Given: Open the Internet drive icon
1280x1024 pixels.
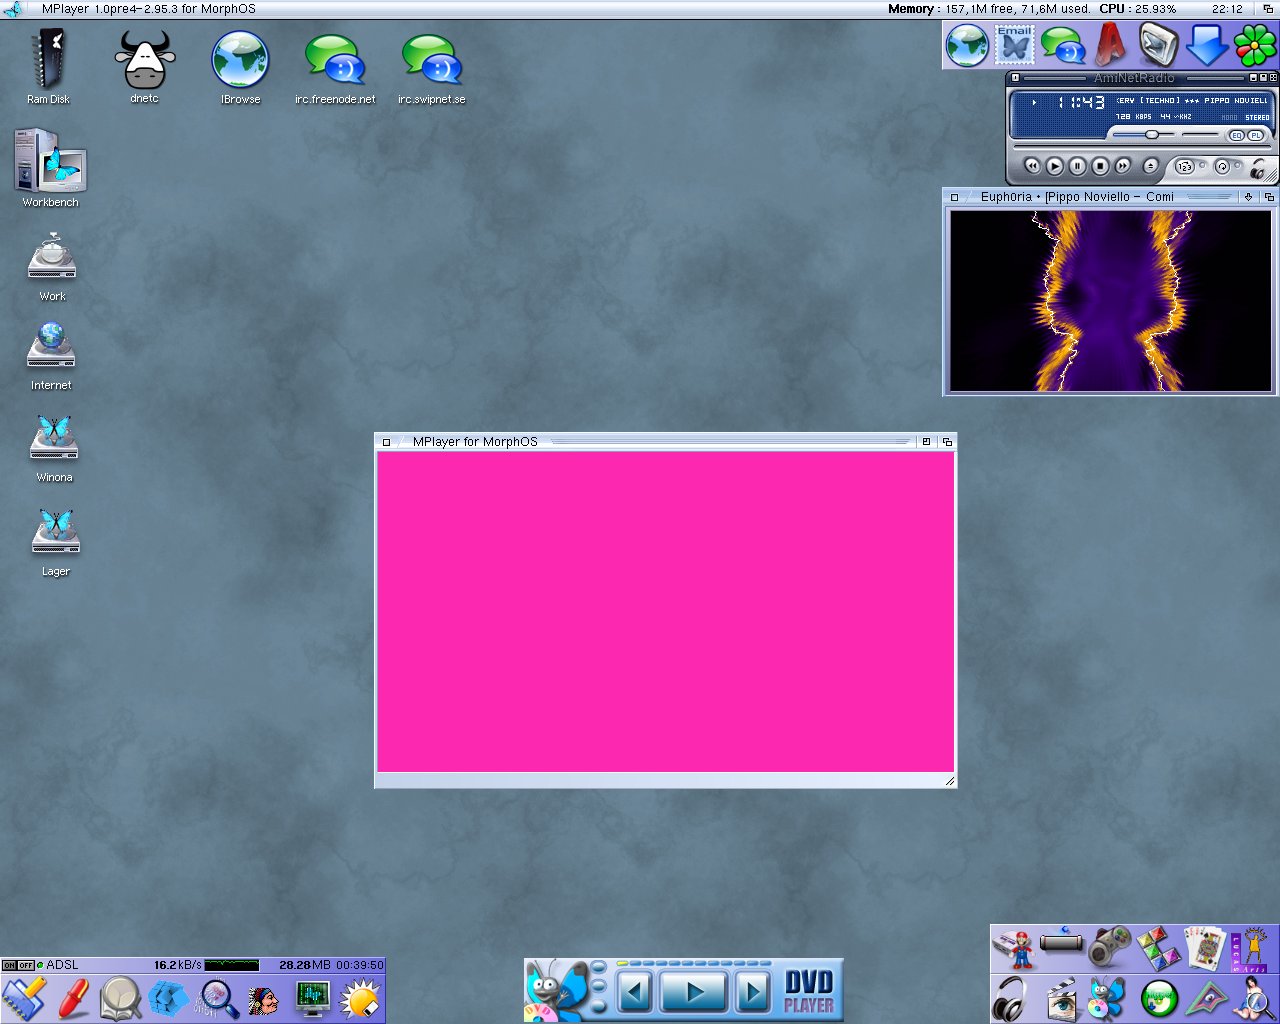Looking at the screenshot, I should [51, 356].
